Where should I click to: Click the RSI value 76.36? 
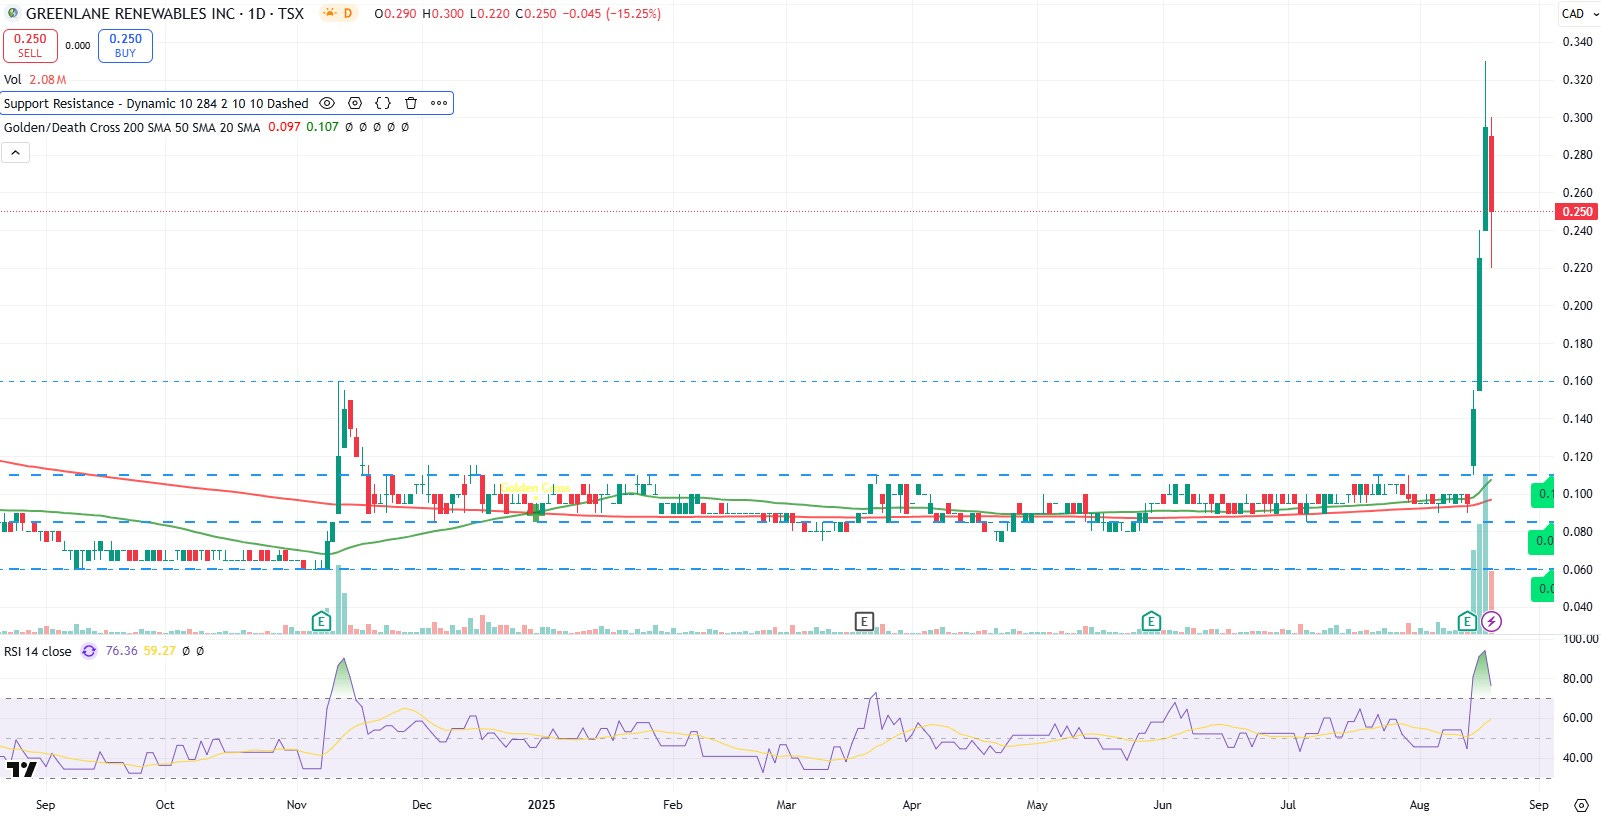(121, 651)
